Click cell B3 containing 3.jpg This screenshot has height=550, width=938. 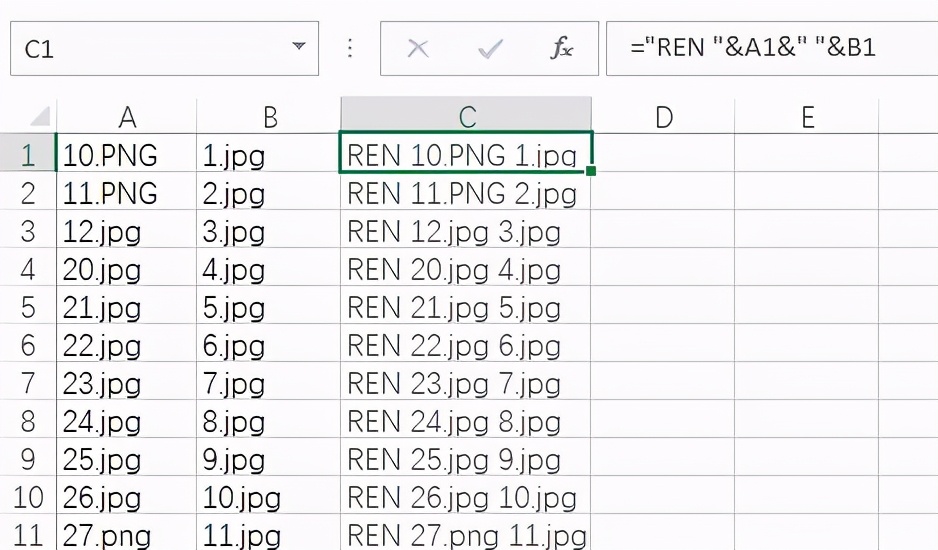(x=269, y=232)
